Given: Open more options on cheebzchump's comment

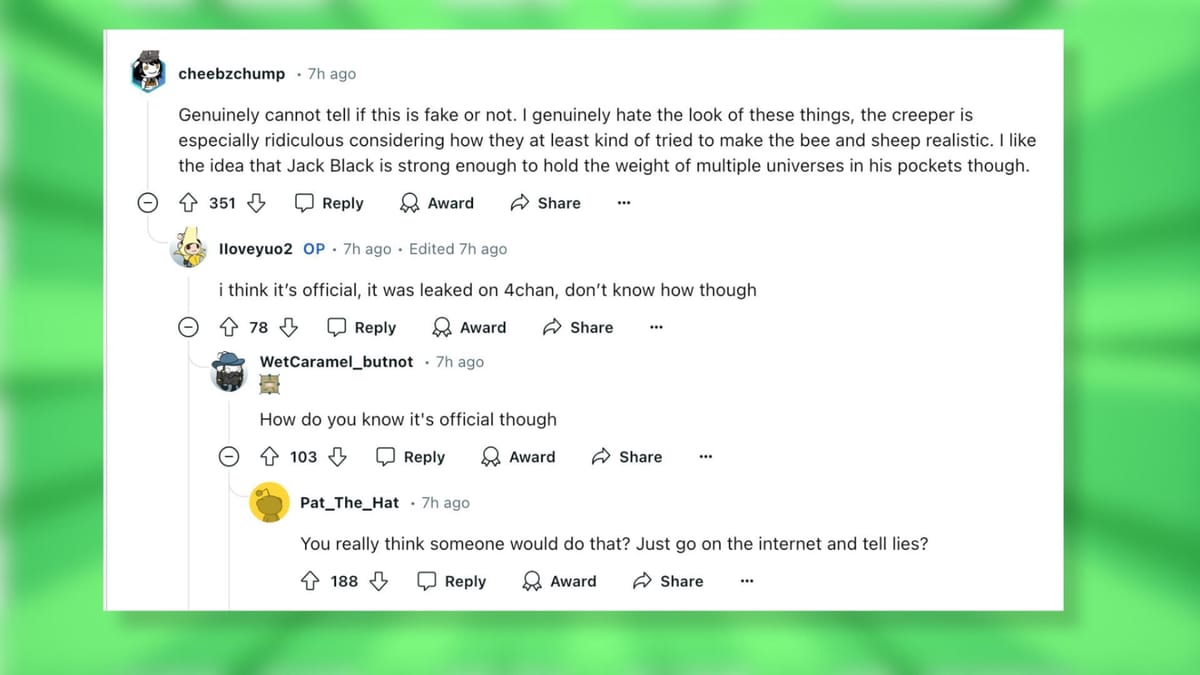Looking at the screenshot, I should pyautogui.click(x=624, y=203).
